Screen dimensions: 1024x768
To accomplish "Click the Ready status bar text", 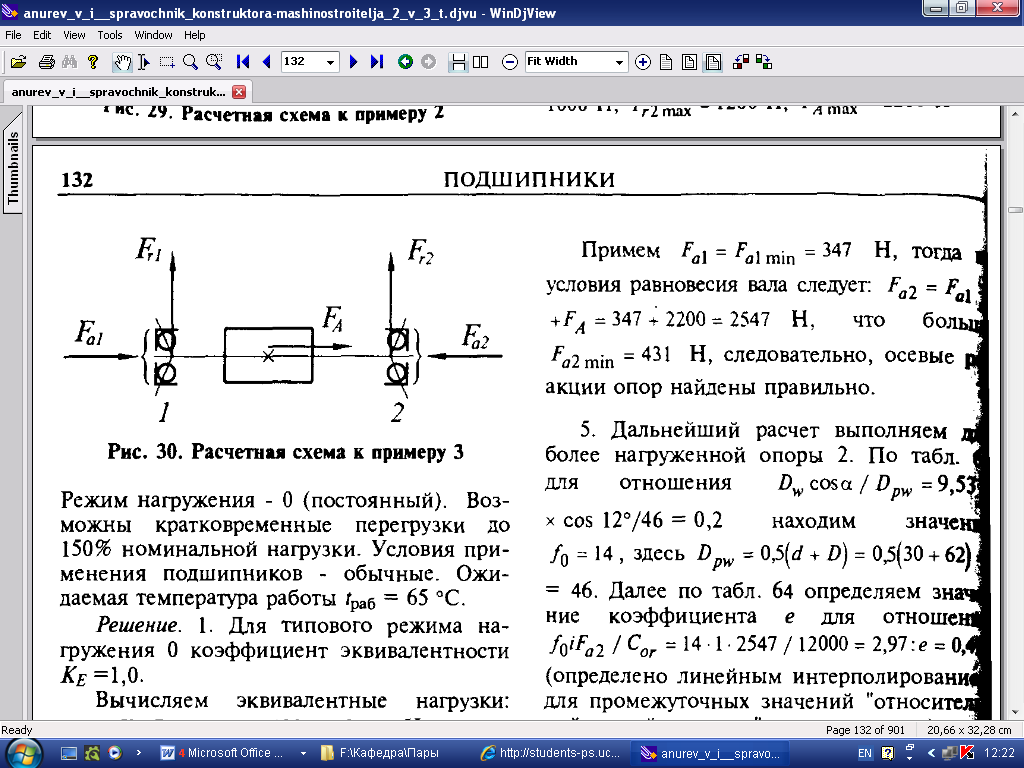I will (x=16, y=729).
